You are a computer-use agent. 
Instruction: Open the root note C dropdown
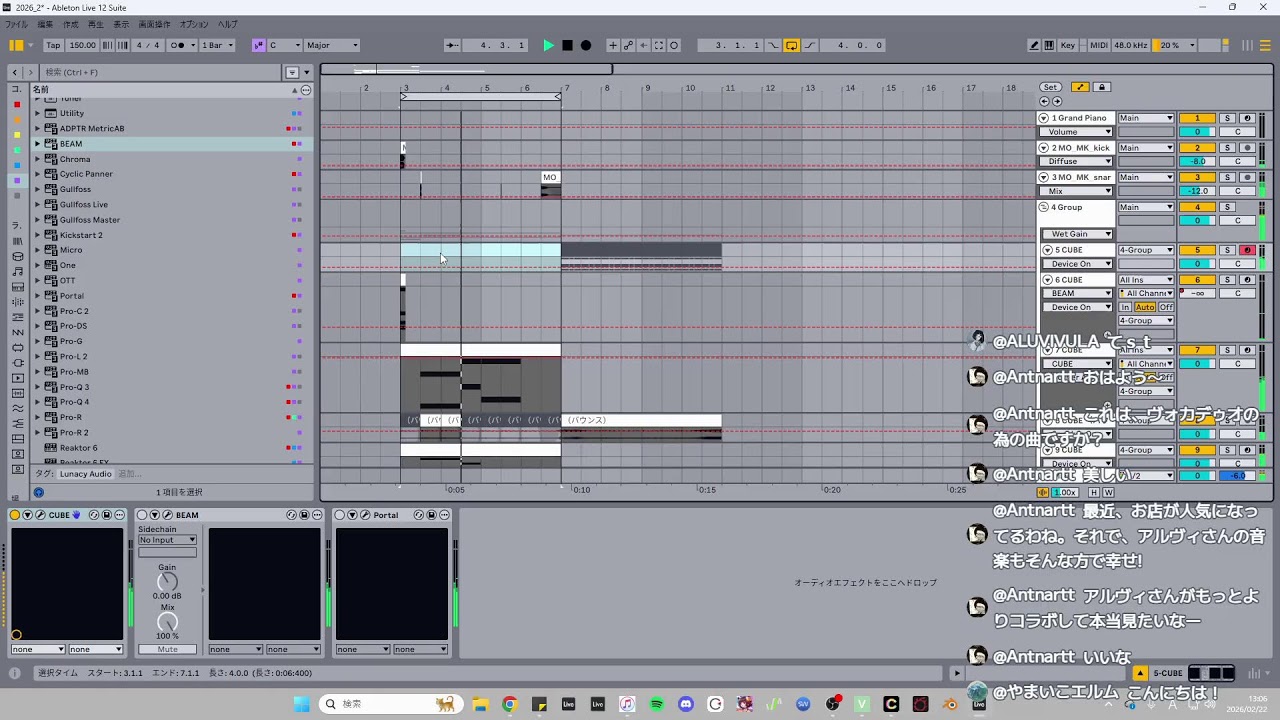(285, 45)
